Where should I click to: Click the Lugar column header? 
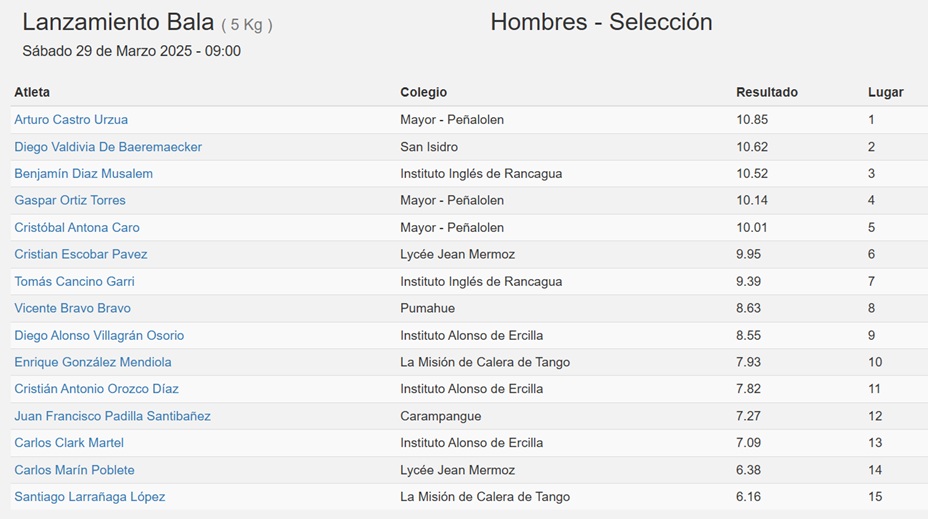(885, 92)
